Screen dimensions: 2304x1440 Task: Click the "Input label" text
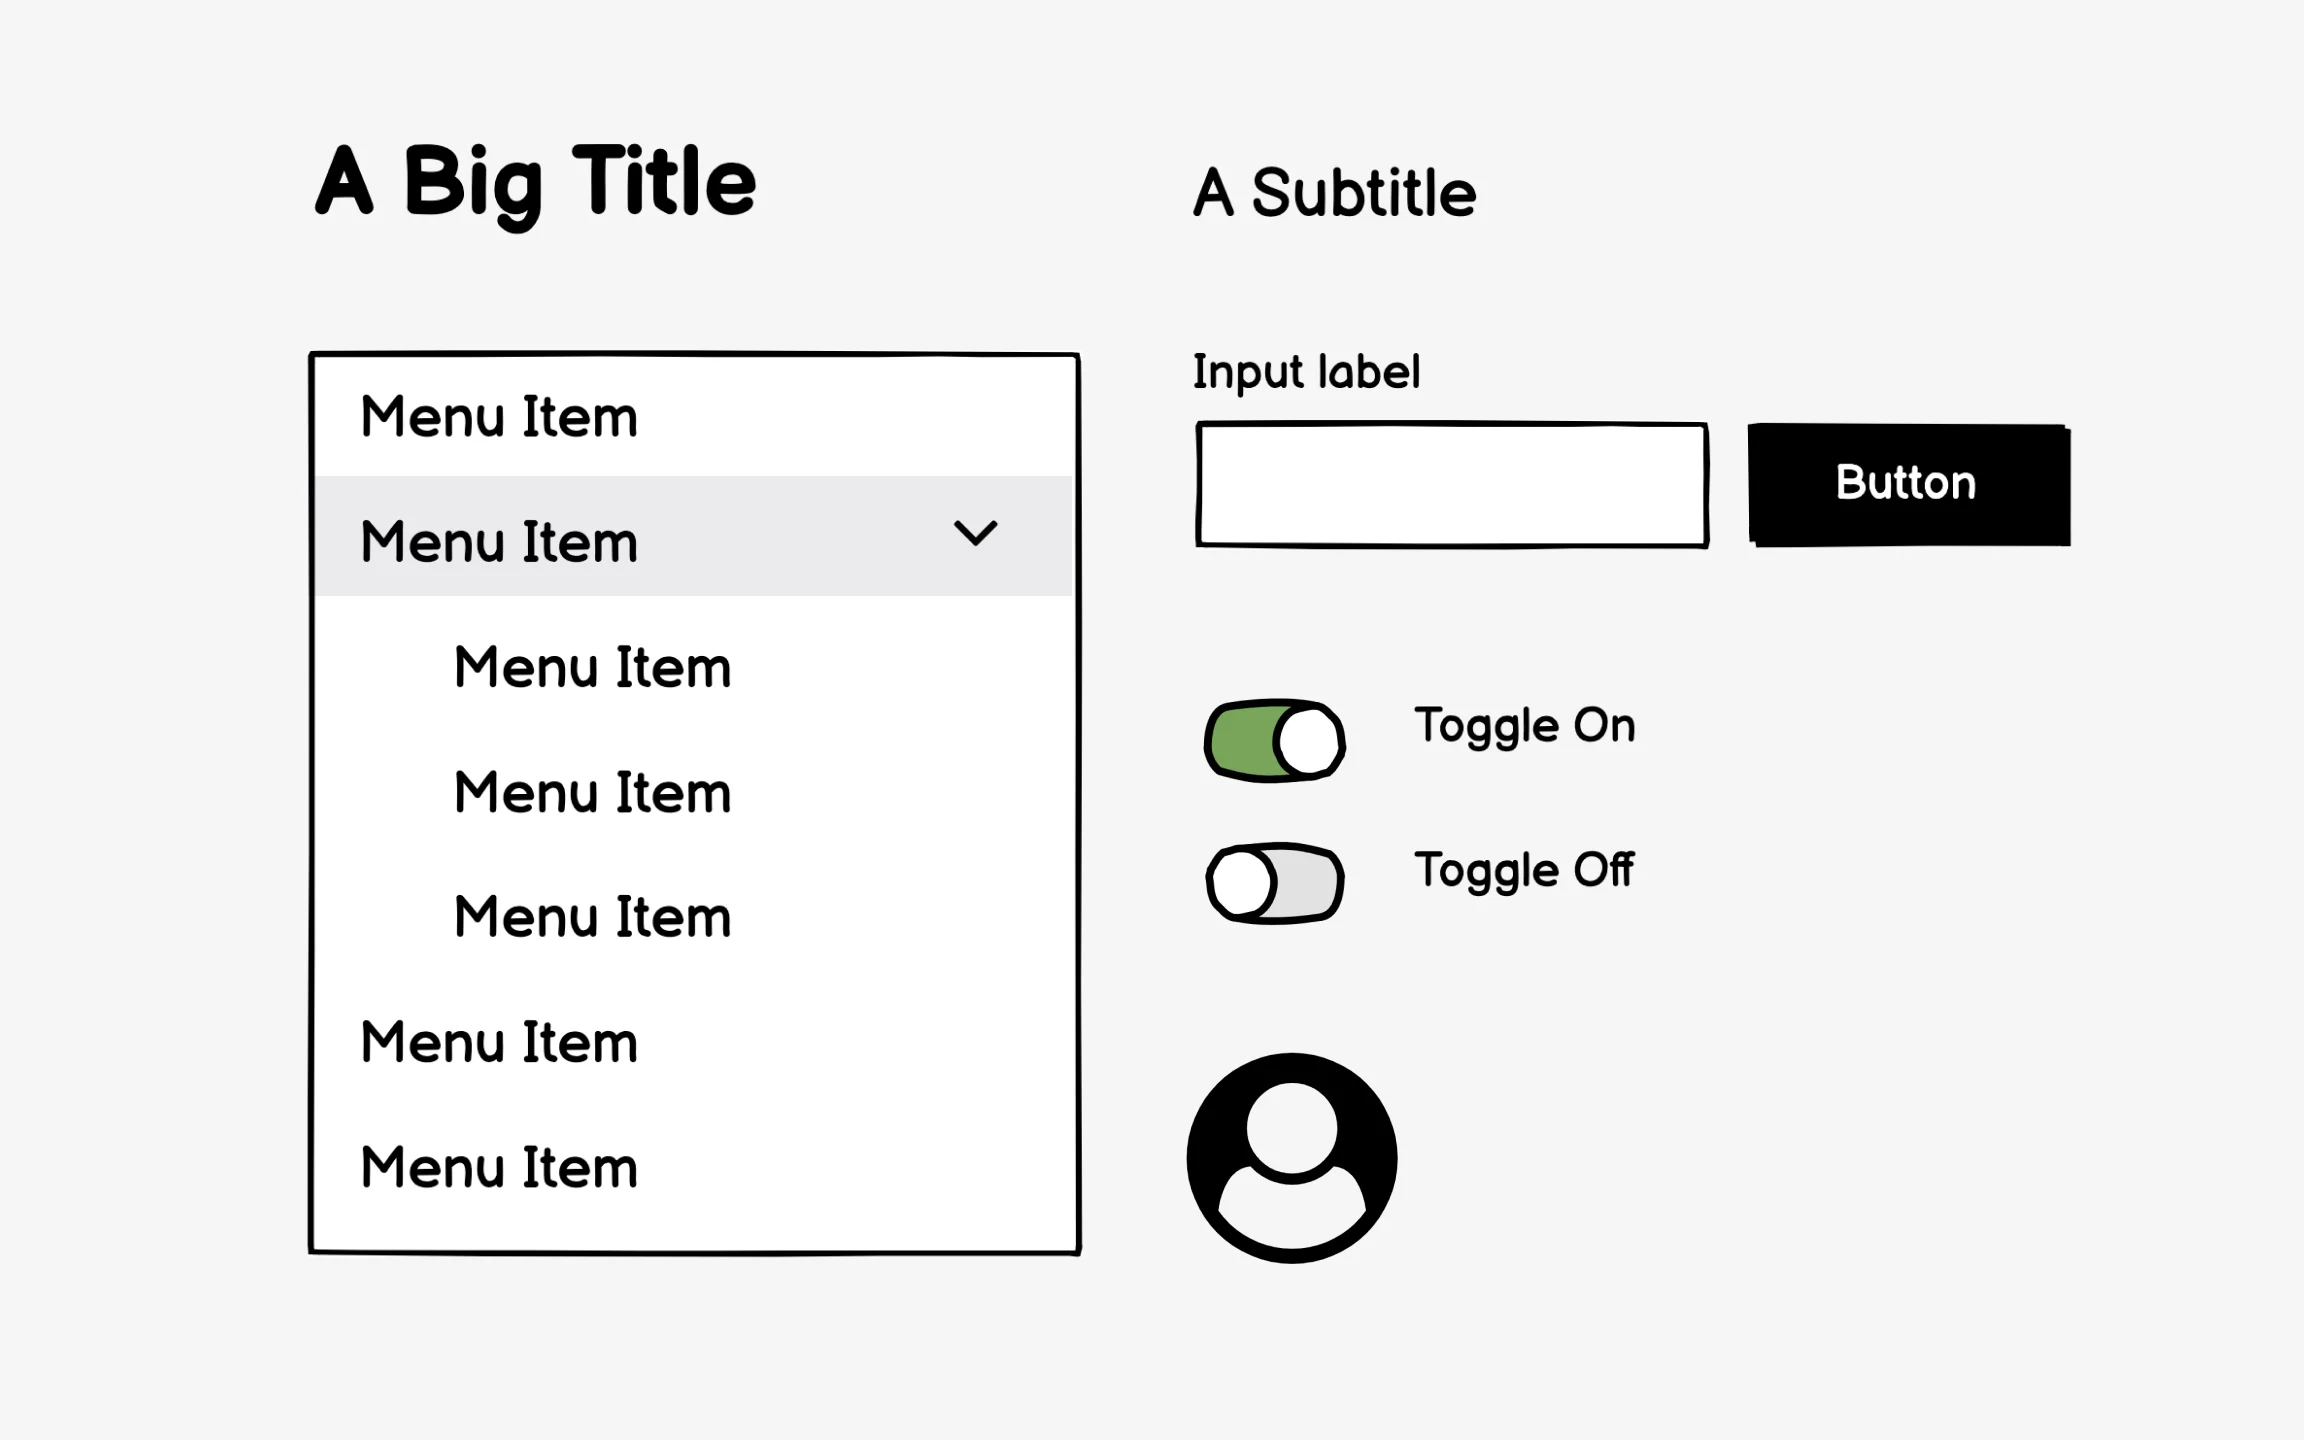tap(1306, 372)
